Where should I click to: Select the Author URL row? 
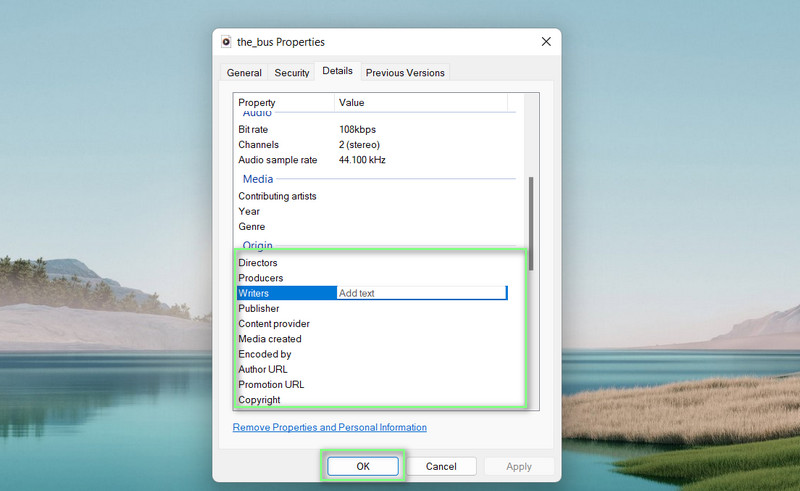tap(263, 370)
